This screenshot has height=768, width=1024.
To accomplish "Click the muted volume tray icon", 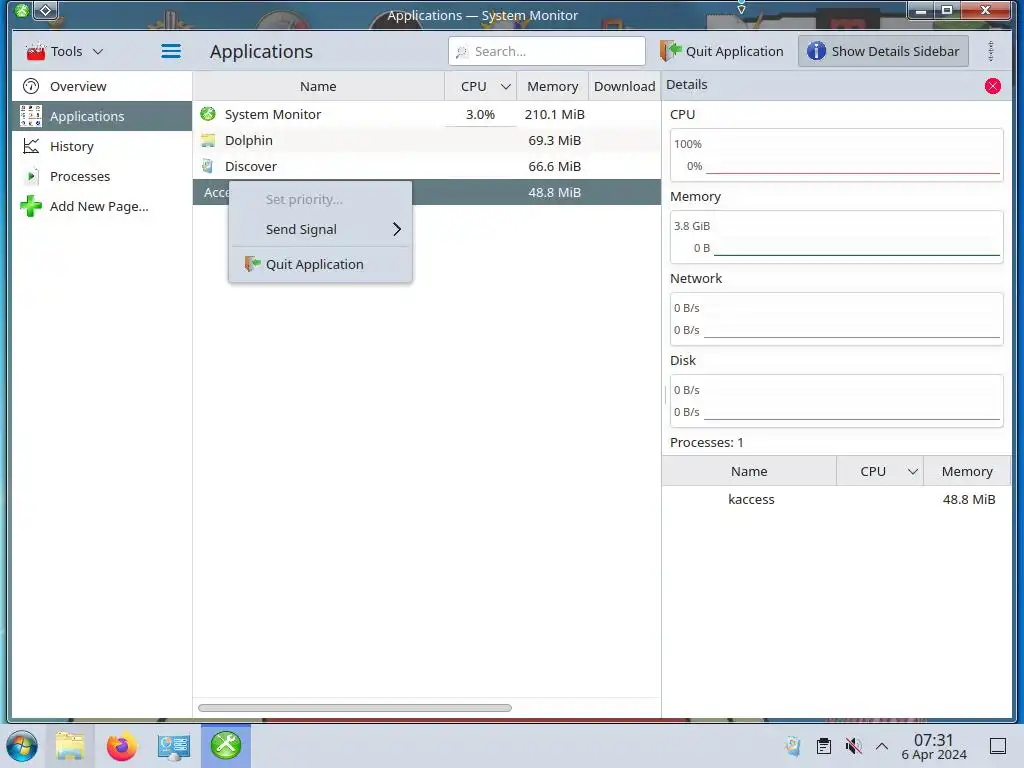I will coord(853,746).
